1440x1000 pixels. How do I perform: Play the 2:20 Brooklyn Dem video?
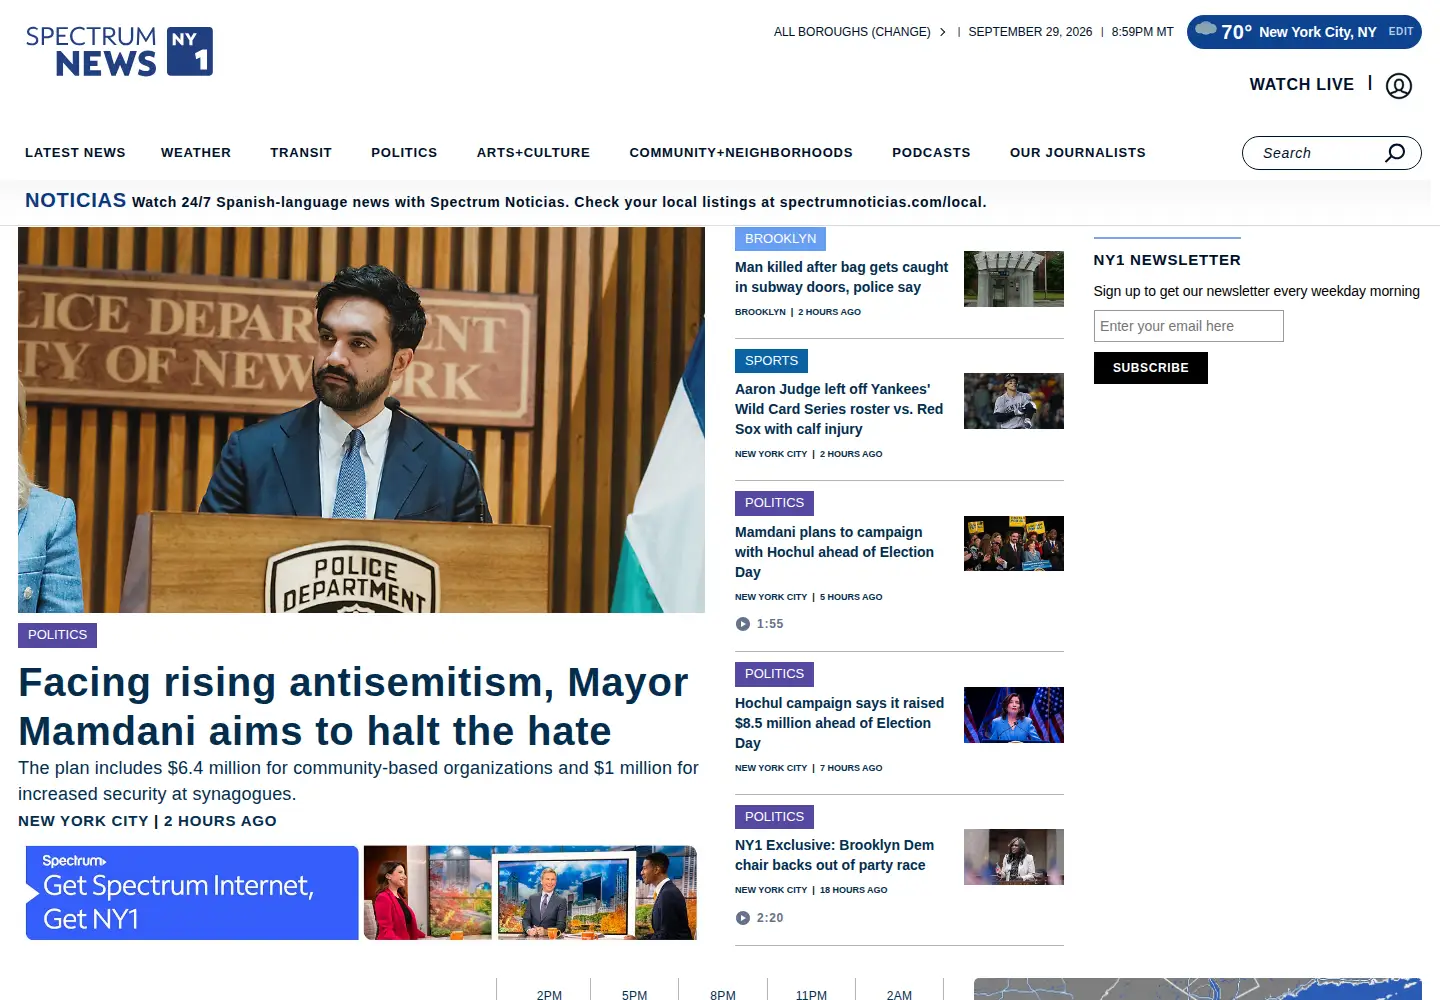[x=743, y=918]
